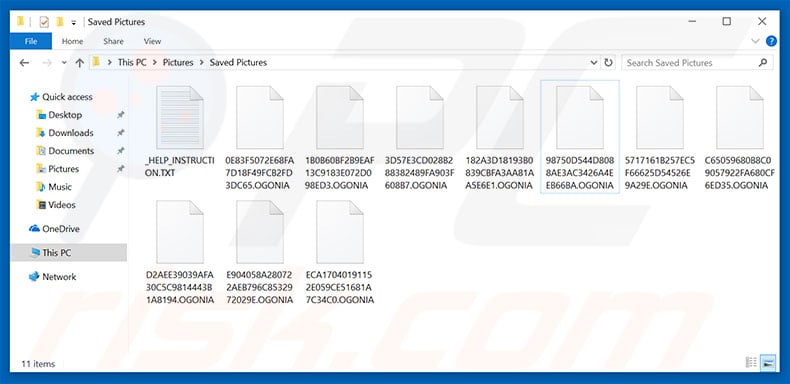Unpin Pictures from Quick access pin icon
790x384 pixels.
(x=120, y=169)
